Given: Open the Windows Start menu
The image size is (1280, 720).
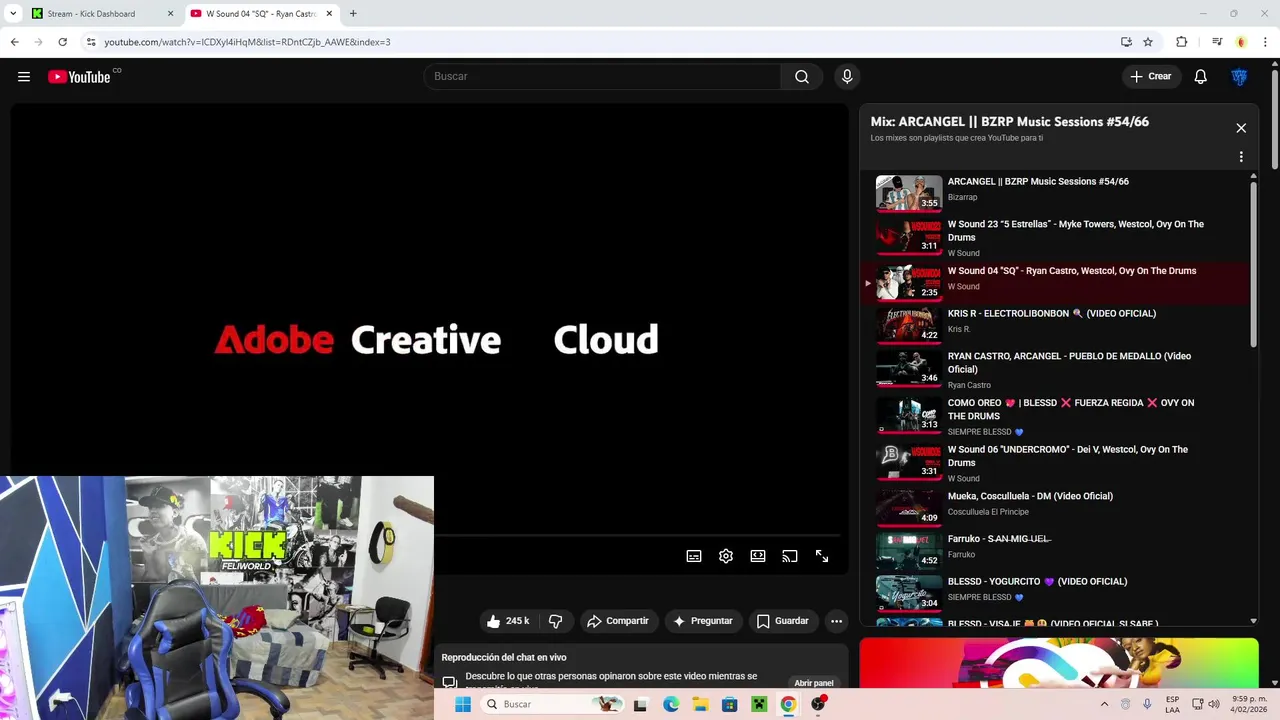Looking at the screenshot, I should (x=463, y=704).
